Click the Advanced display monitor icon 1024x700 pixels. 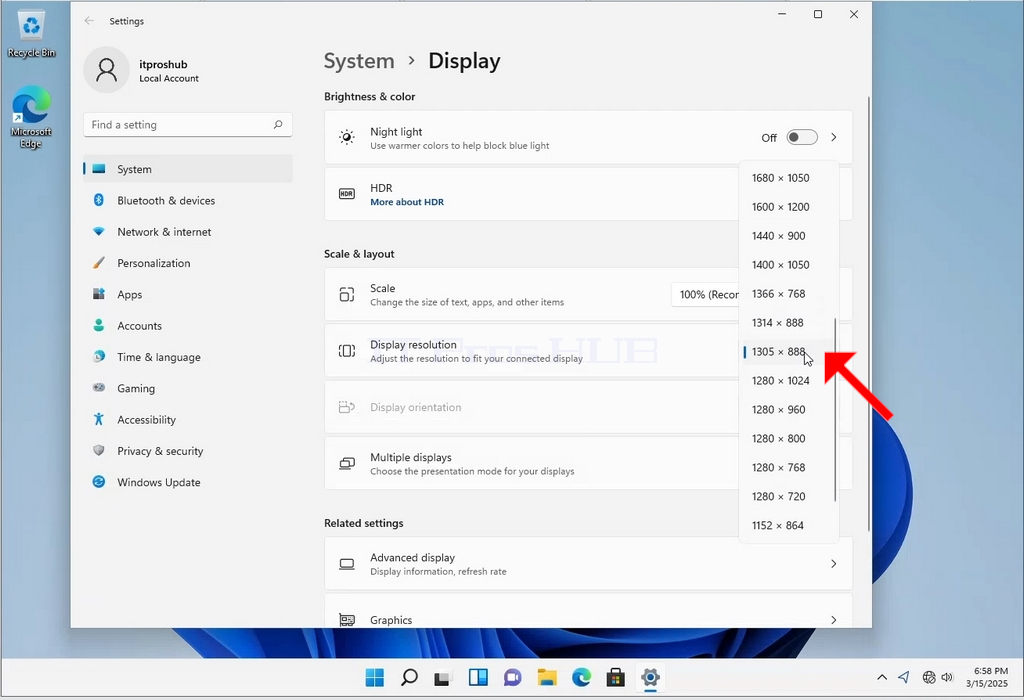(x=347, y=564)
